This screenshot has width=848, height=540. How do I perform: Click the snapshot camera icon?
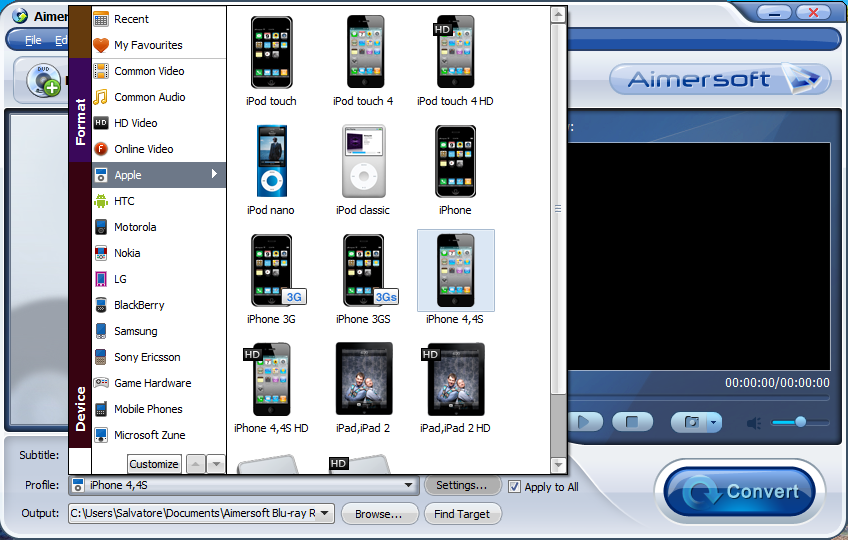689,422
